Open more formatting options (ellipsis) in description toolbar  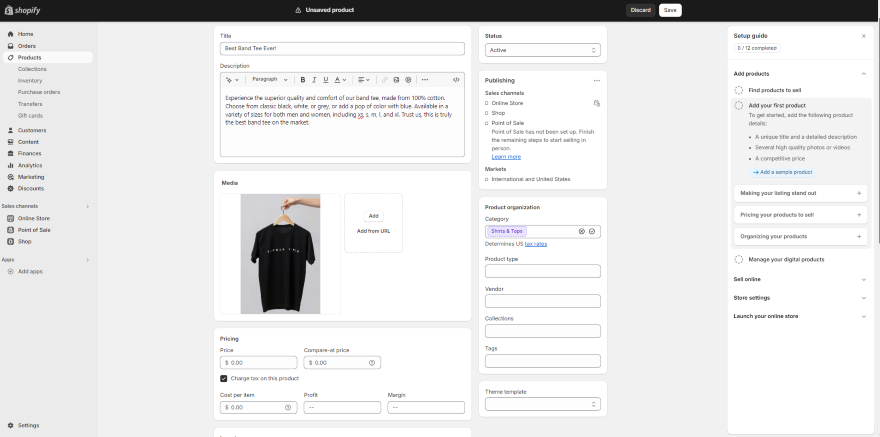click(425, 80)
